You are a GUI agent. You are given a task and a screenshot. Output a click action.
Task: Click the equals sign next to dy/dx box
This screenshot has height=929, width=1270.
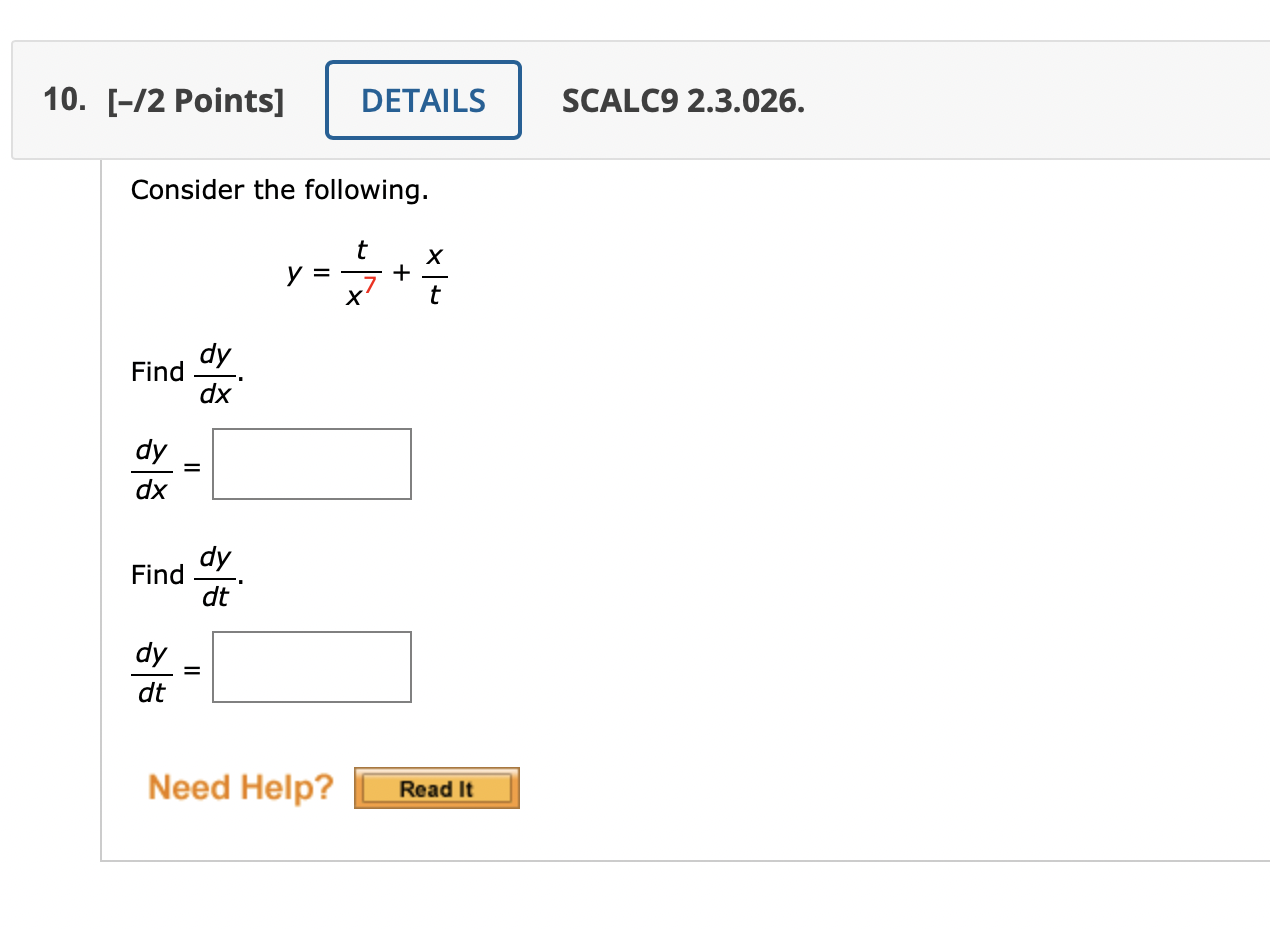tap(190, 466)
